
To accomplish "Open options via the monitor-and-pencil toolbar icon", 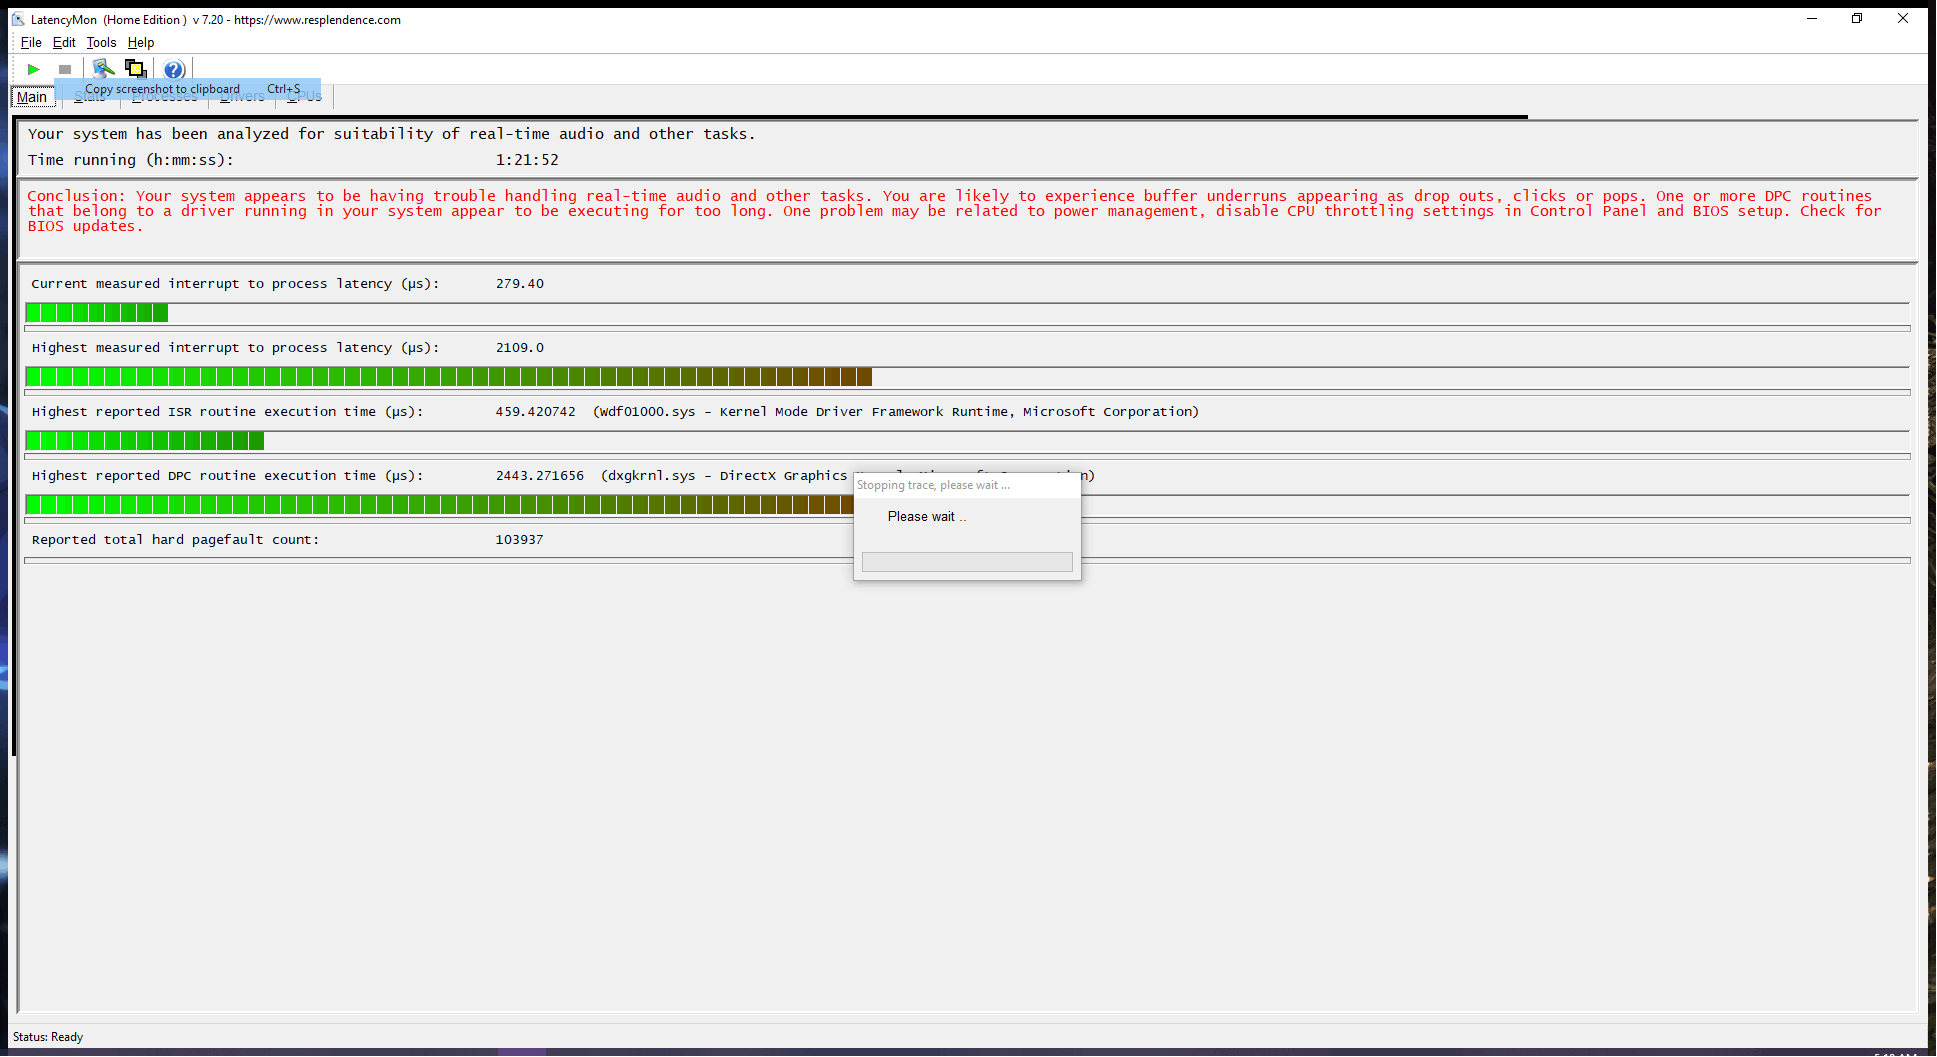I will tap(103, 69).
